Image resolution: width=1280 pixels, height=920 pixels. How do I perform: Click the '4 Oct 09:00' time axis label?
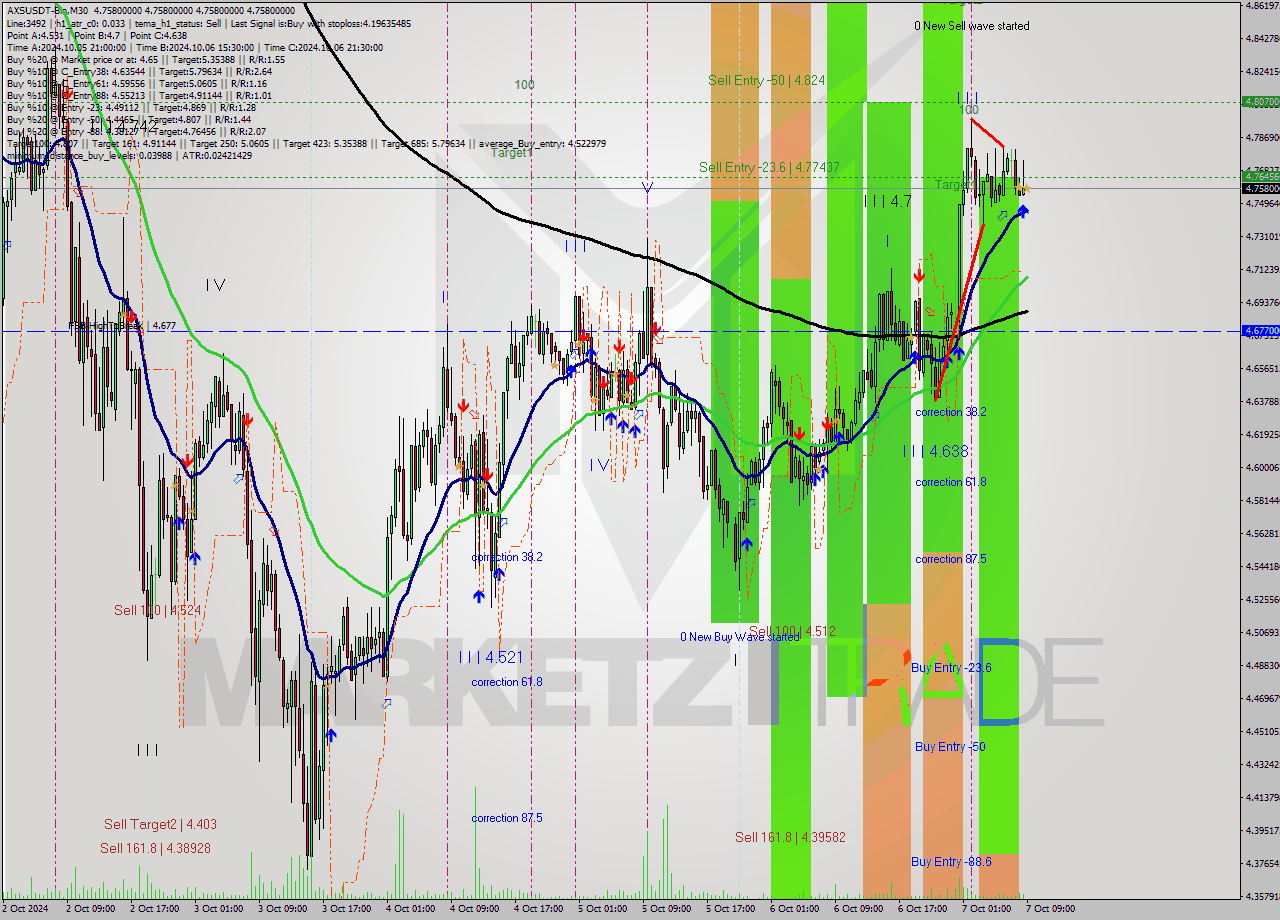click(473, 909)
